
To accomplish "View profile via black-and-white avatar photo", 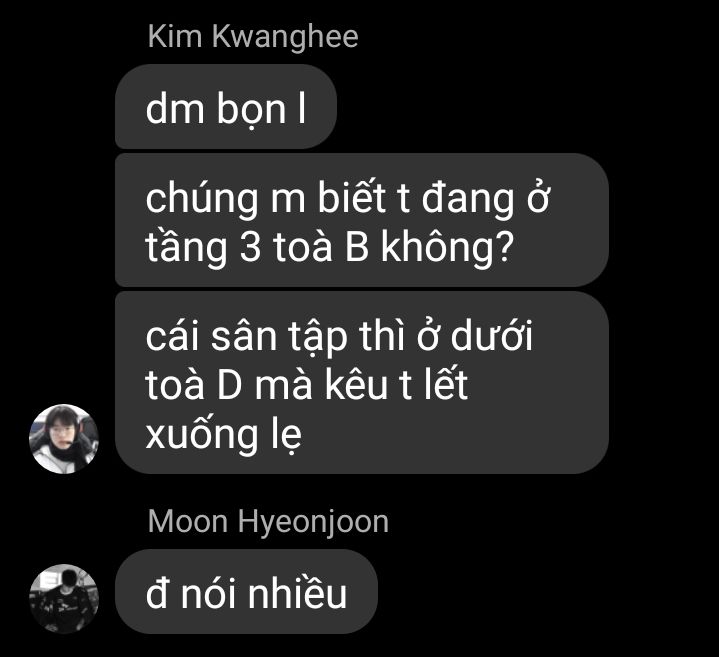I will pos(64,599).
